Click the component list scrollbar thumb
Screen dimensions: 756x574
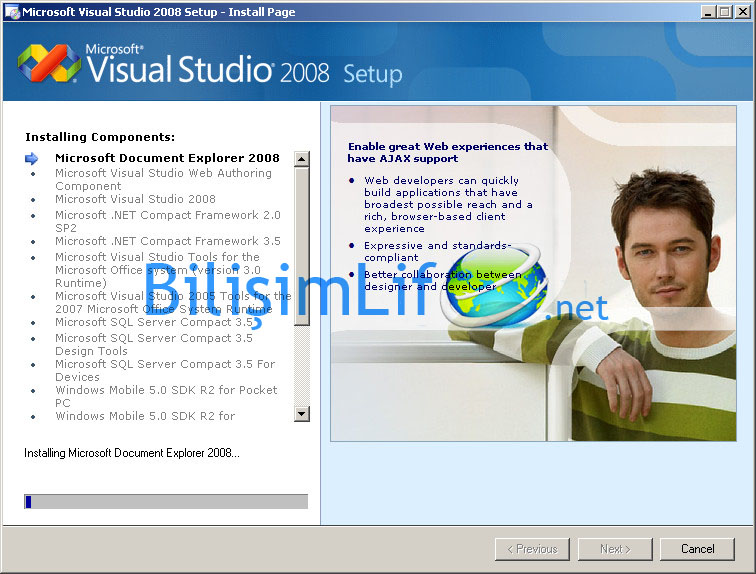302,246
